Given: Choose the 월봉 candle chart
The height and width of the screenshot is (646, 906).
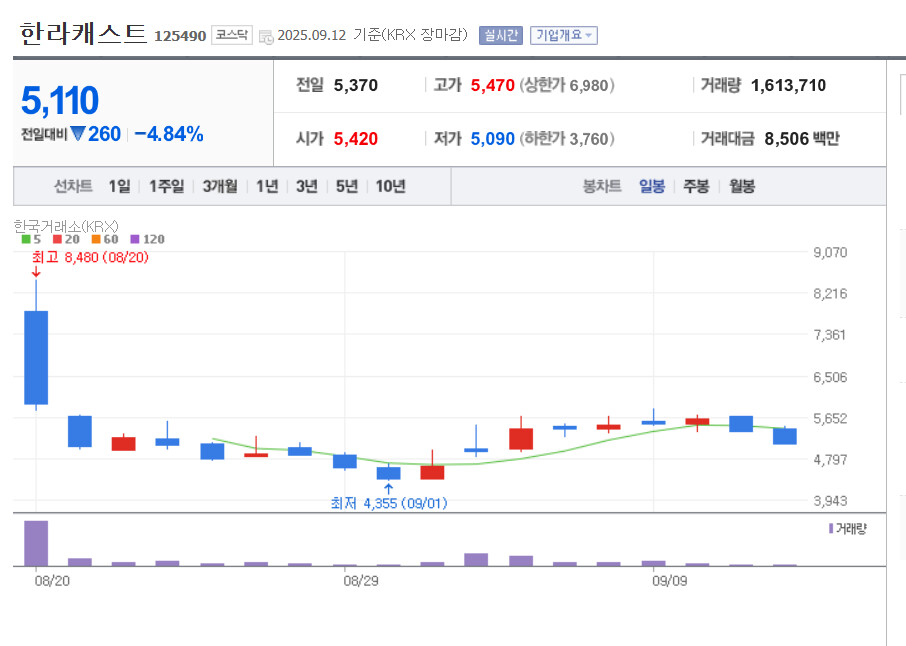Looking at the screenshot, I should pos(742,186).
